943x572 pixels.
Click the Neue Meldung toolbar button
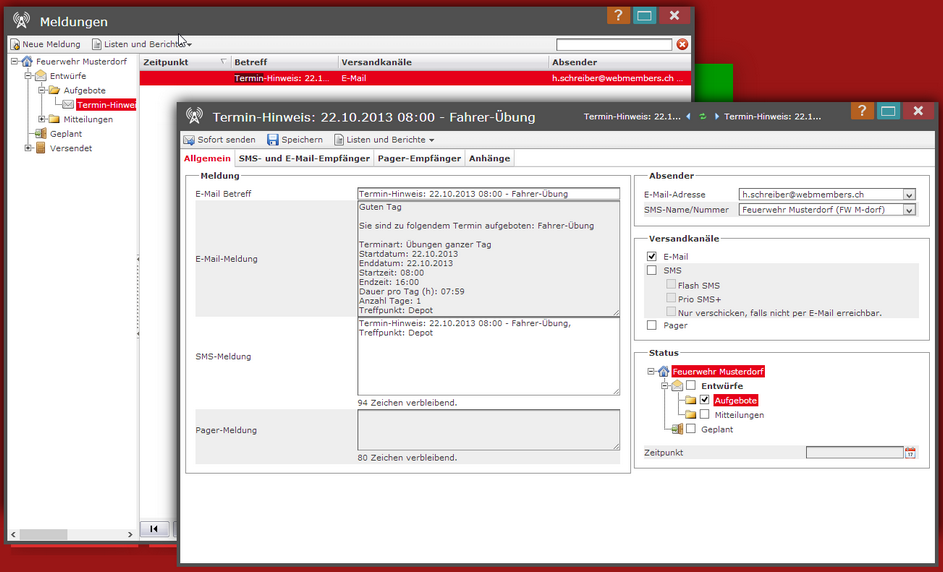[45, 44]
